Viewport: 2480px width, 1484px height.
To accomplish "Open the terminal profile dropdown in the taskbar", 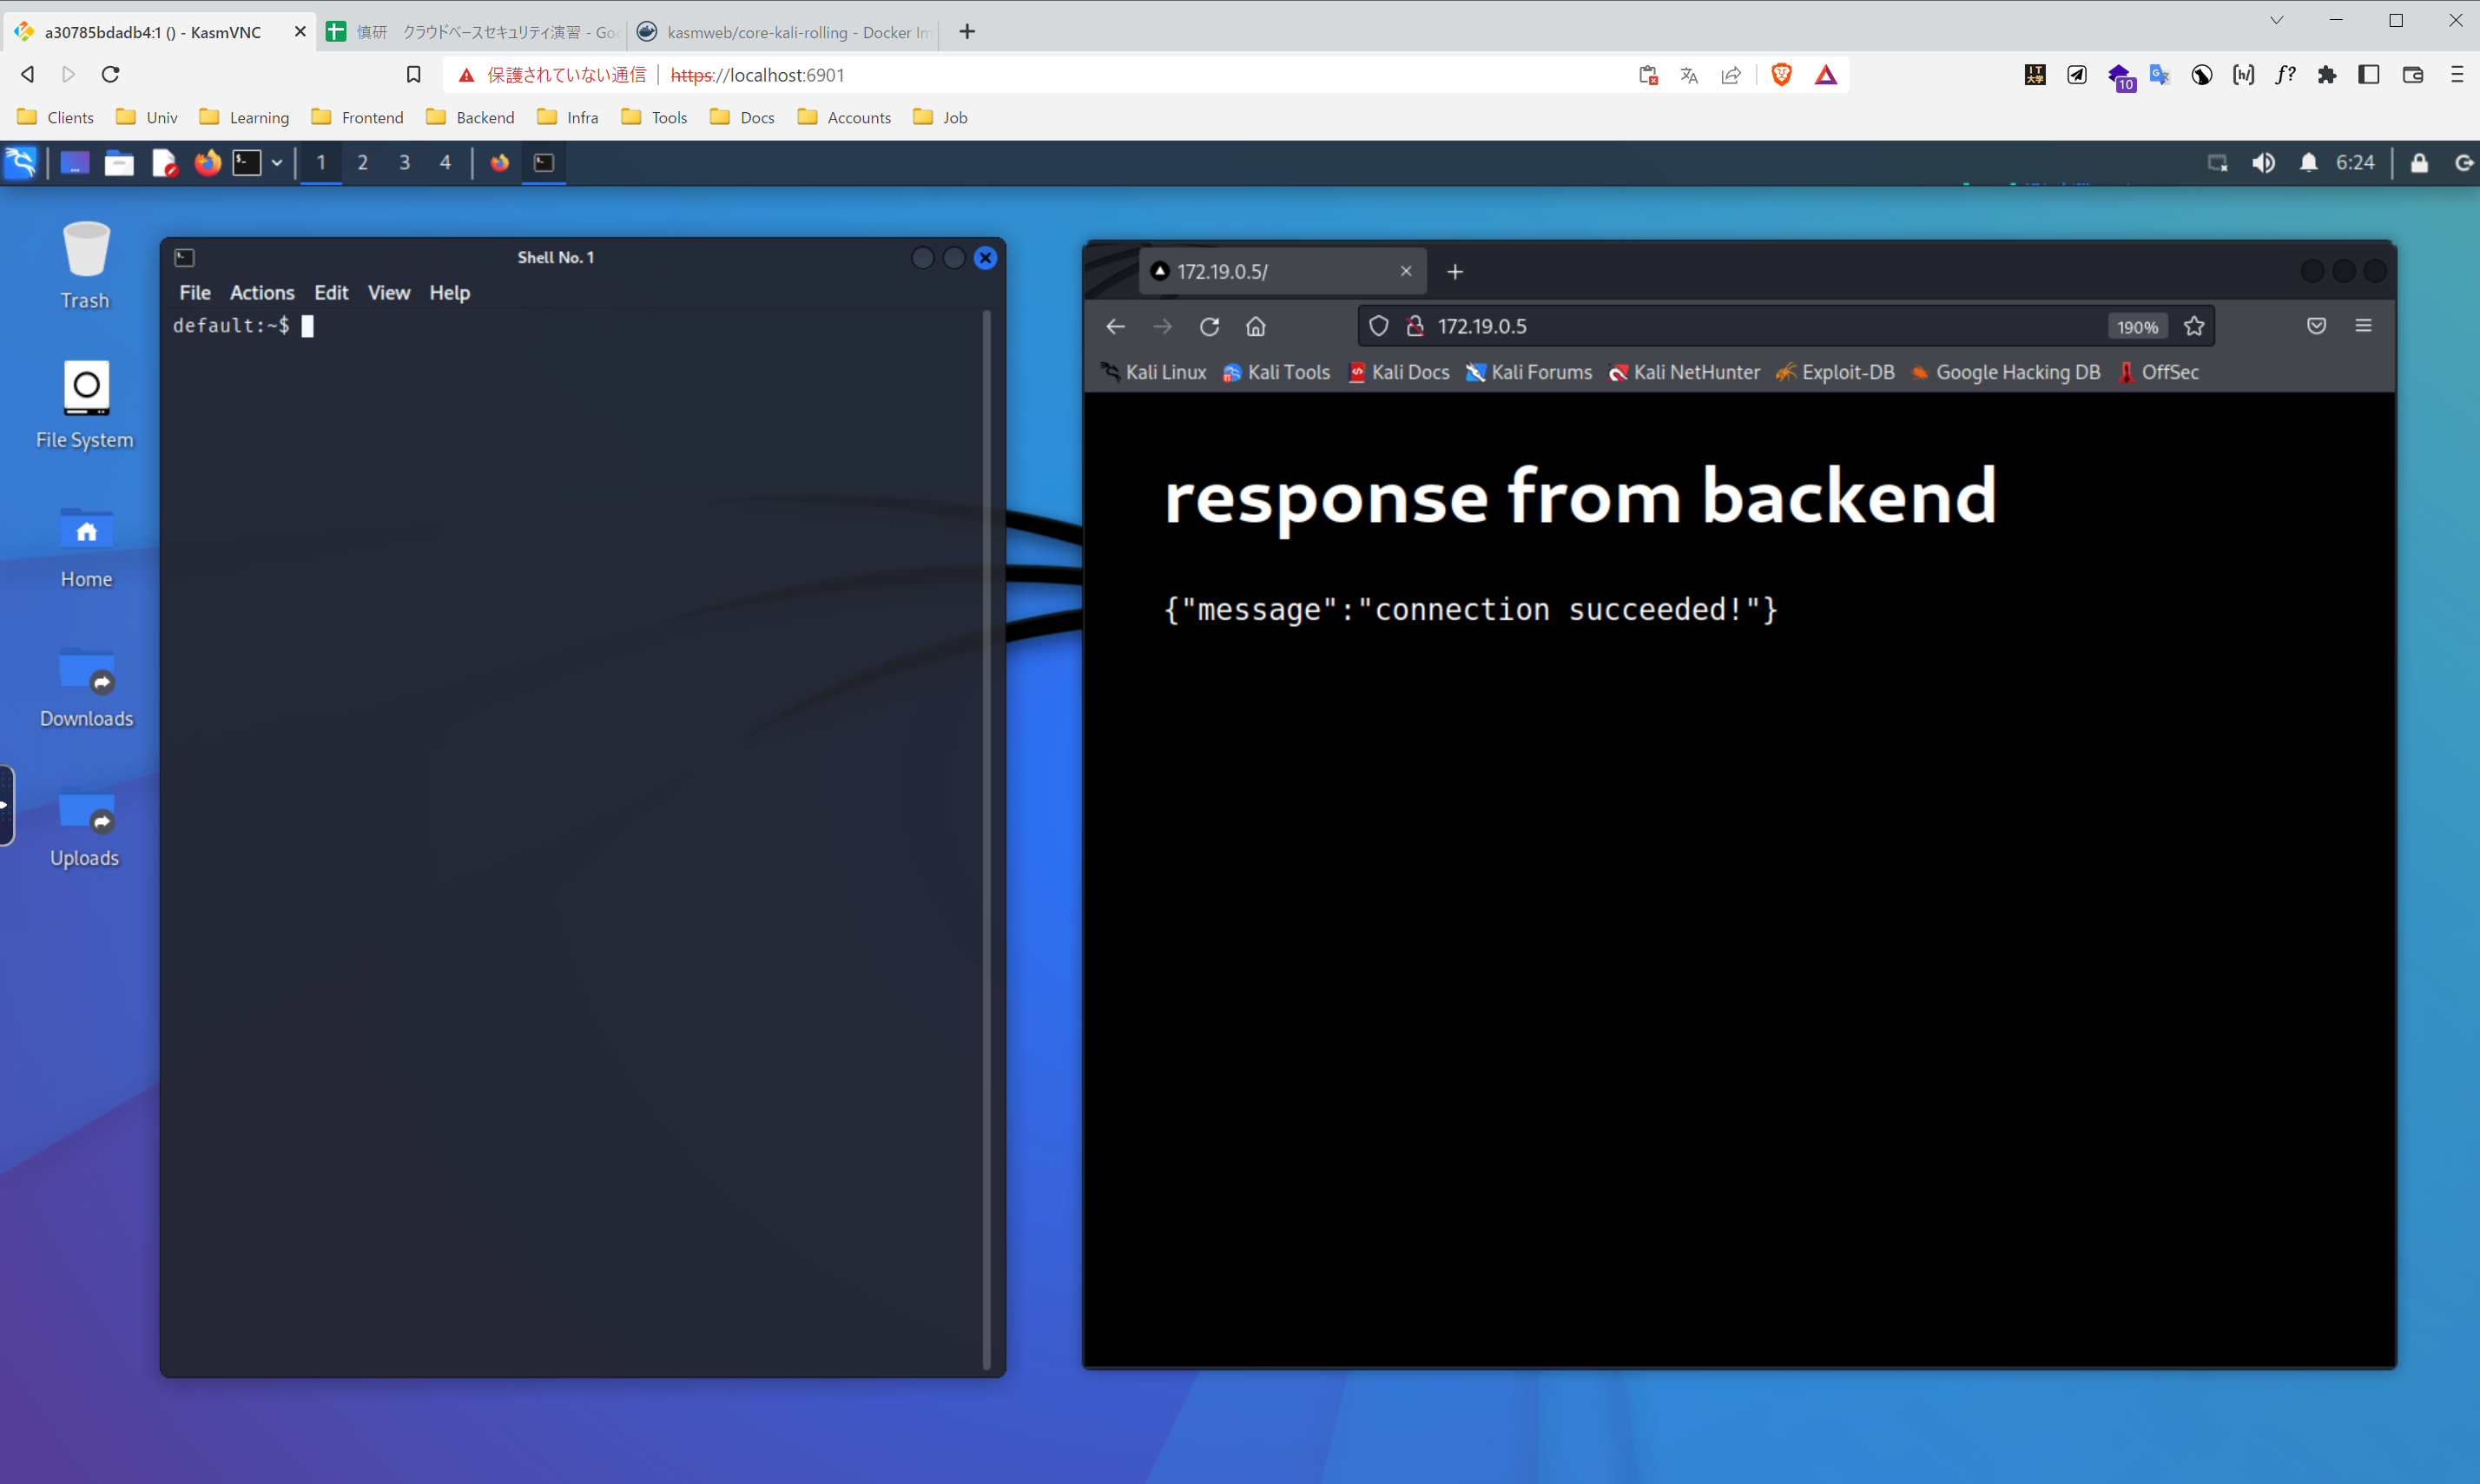I will click(277, 163).
